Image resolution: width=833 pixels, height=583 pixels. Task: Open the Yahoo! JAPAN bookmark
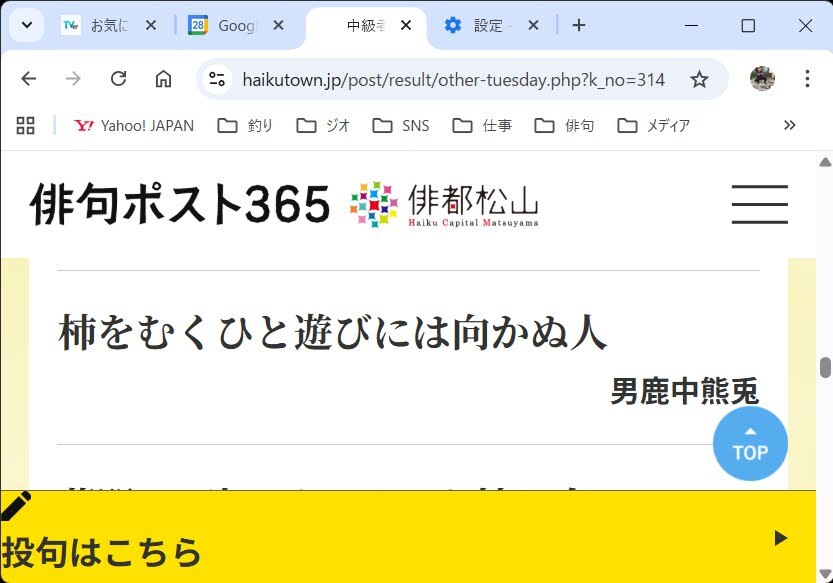tap(134, 125)
